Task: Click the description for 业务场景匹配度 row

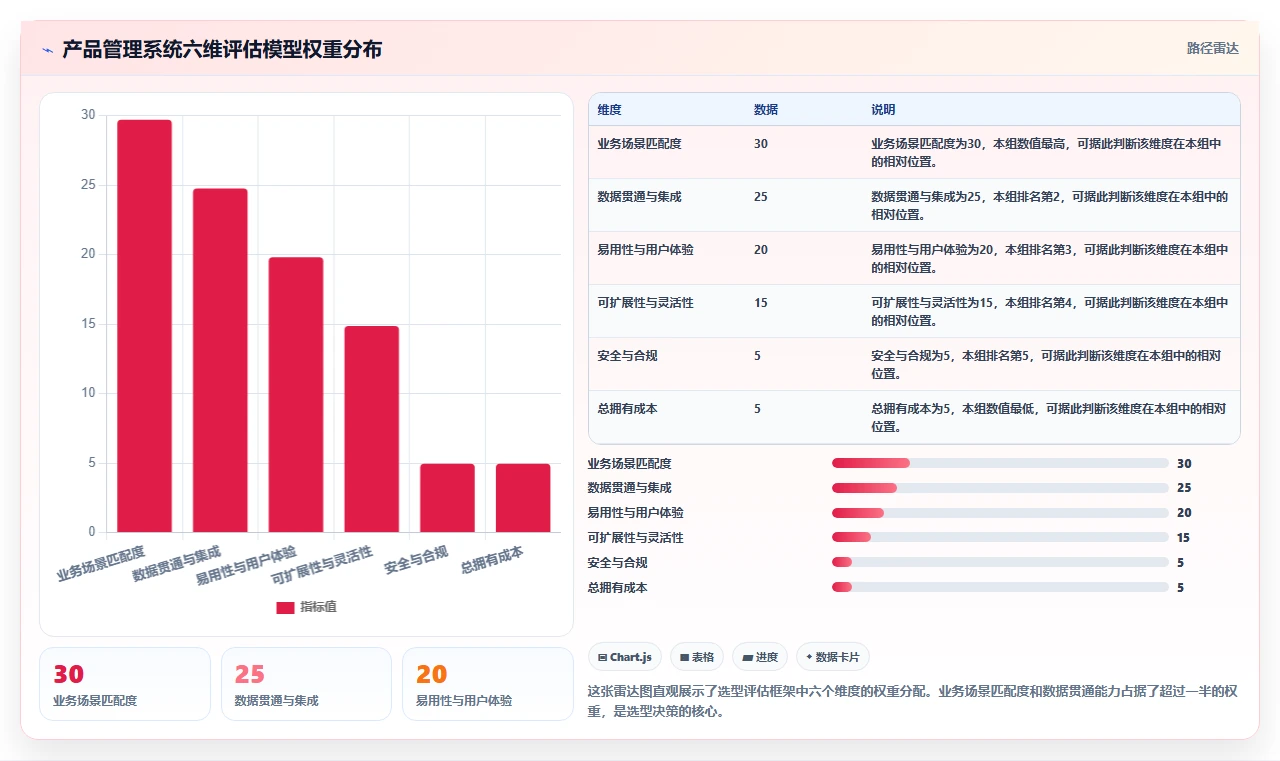Action: [x=1047, y=152]
